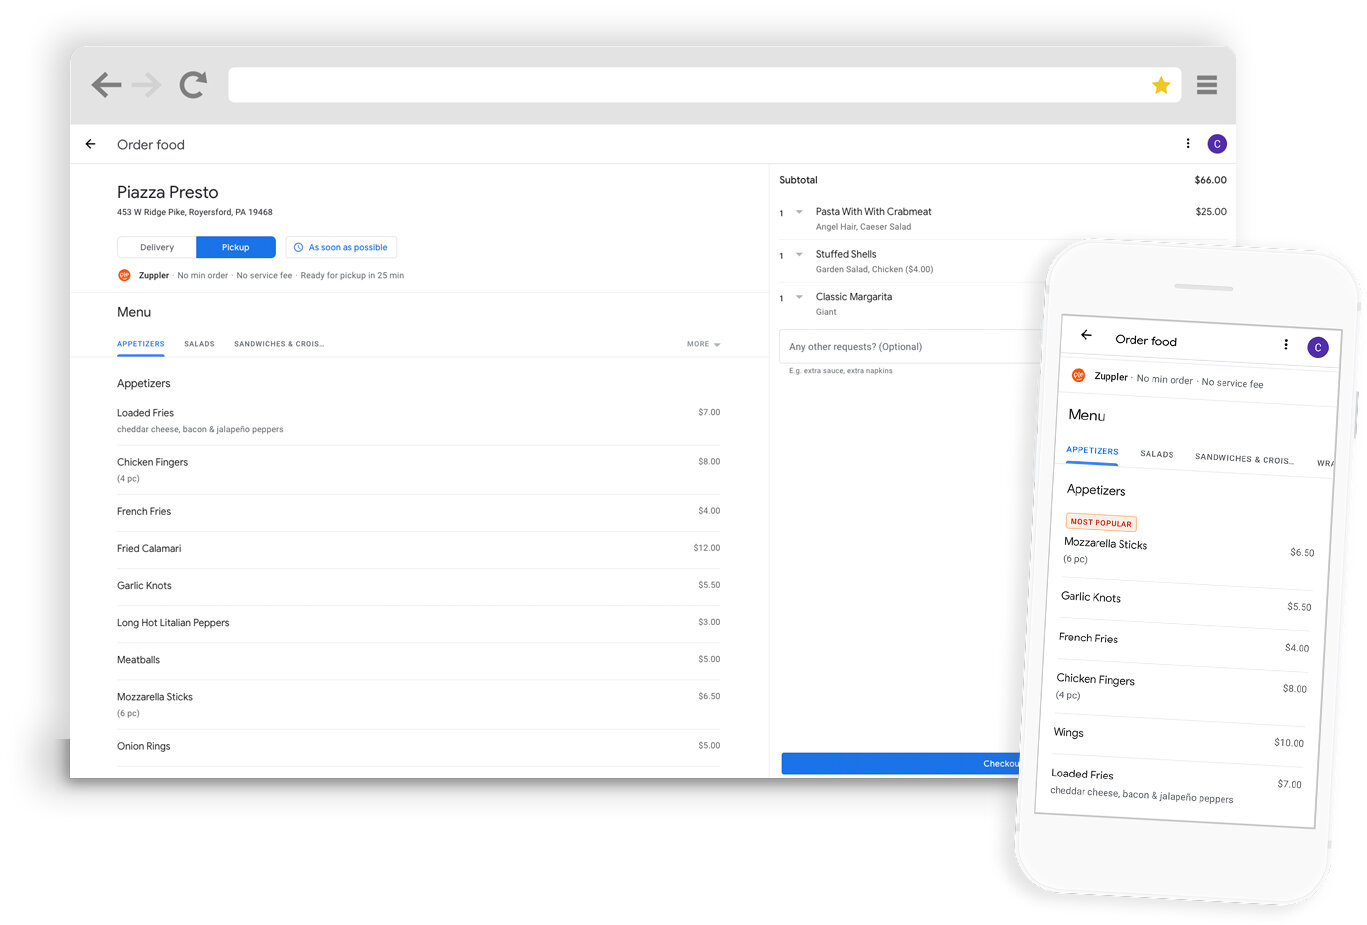Click the yellow bookmark star
1367x925 pixels.
pyautogui.click(x=1160, y=86)
